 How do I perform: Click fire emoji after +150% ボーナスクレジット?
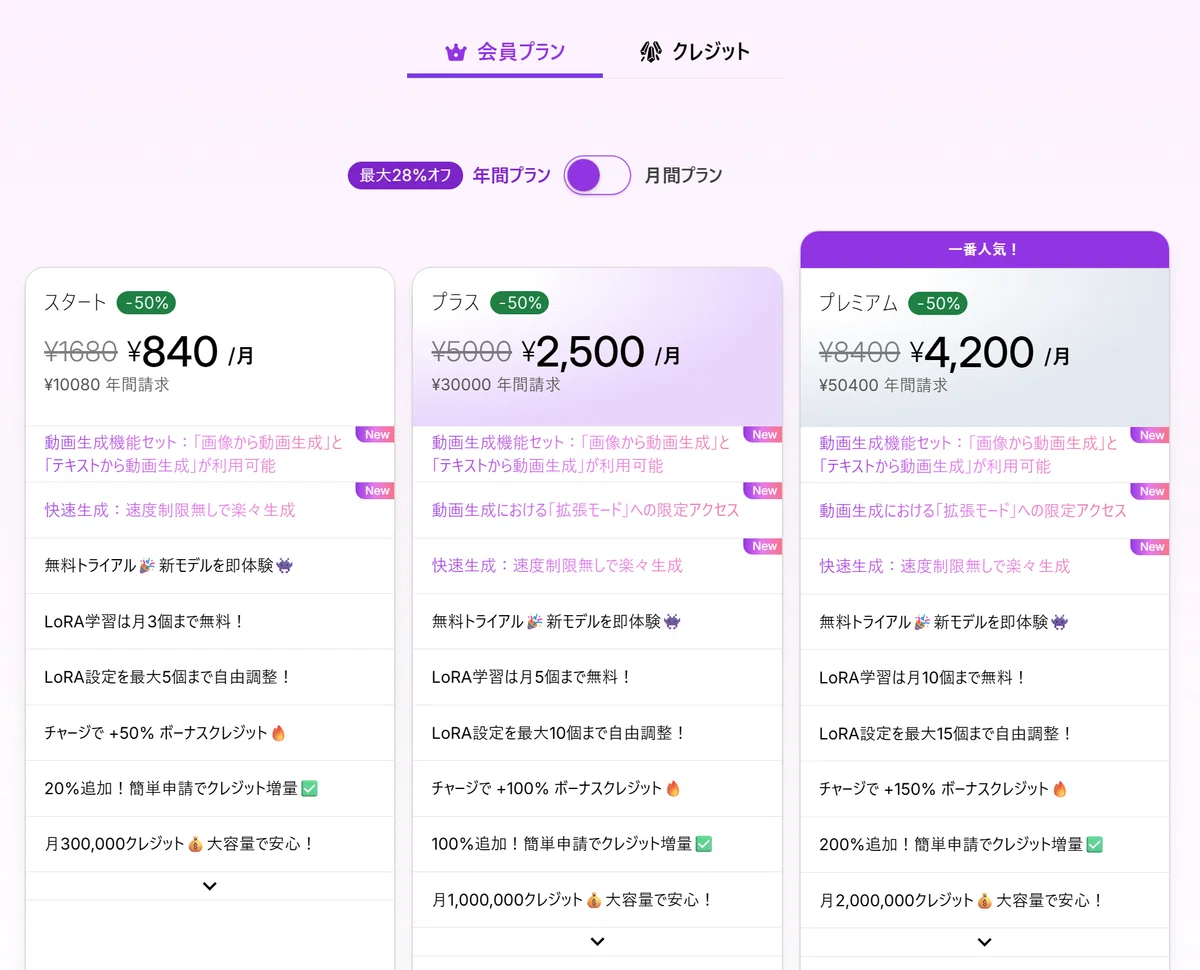click(x=1060, y=789)
